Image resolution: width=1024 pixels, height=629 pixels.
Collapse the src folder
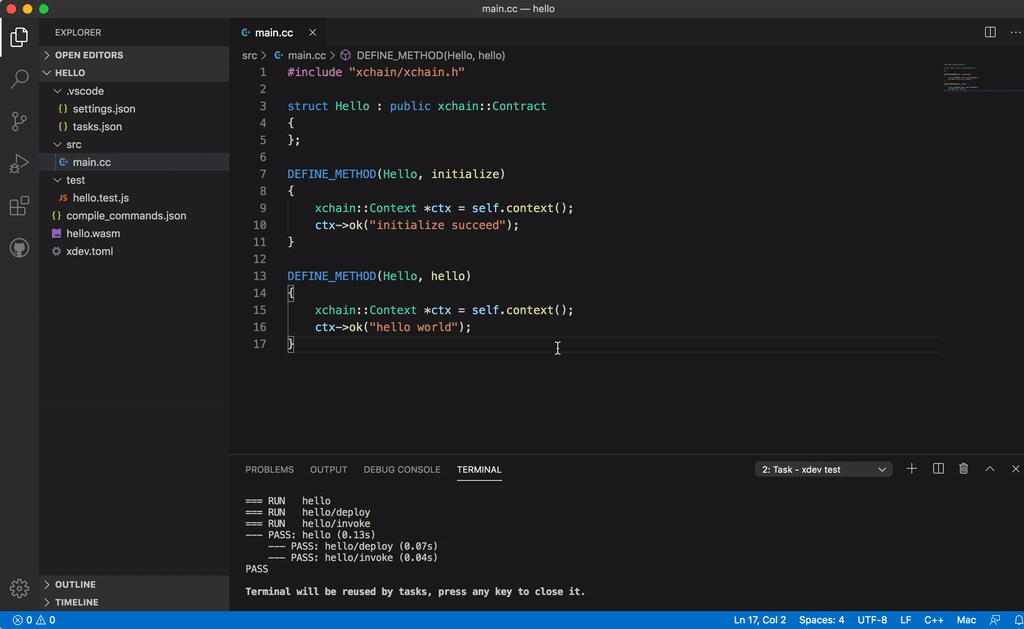click(x=134, y=144)
